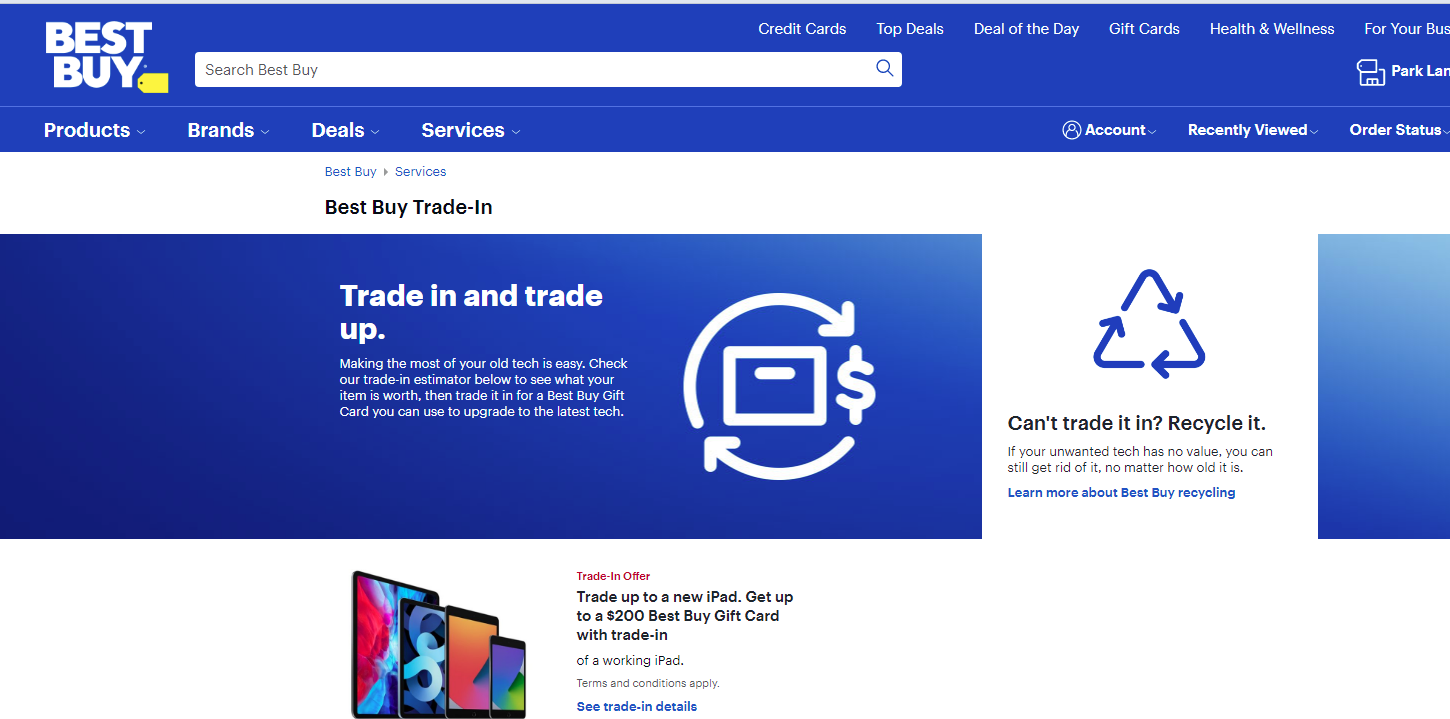Click the Park Lane store name
1450x719 pixels.
click(x=1420, y=71)
